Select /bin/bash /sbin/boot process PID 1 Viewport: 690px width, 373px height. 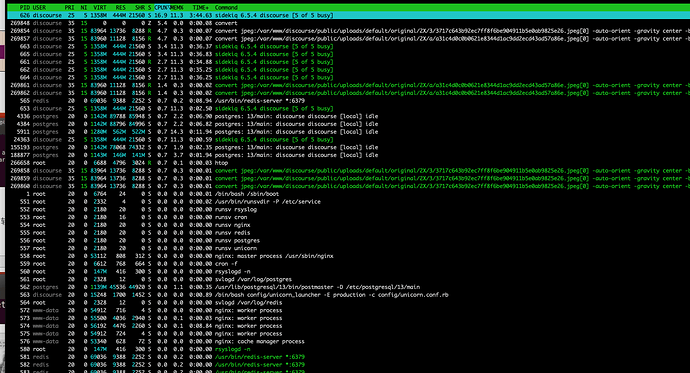coord(349,194)
